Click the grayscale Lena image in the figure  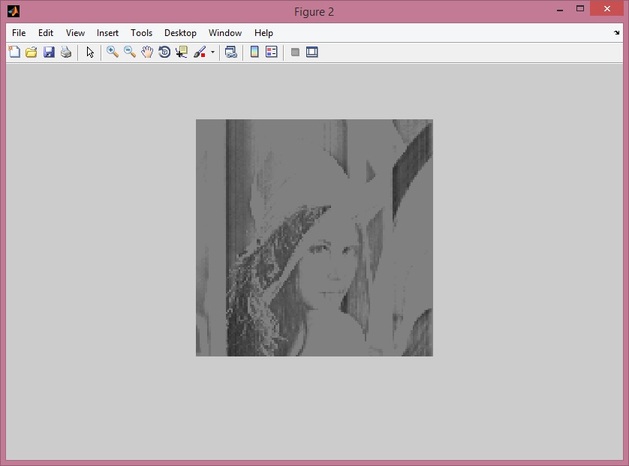pos(314,238)
